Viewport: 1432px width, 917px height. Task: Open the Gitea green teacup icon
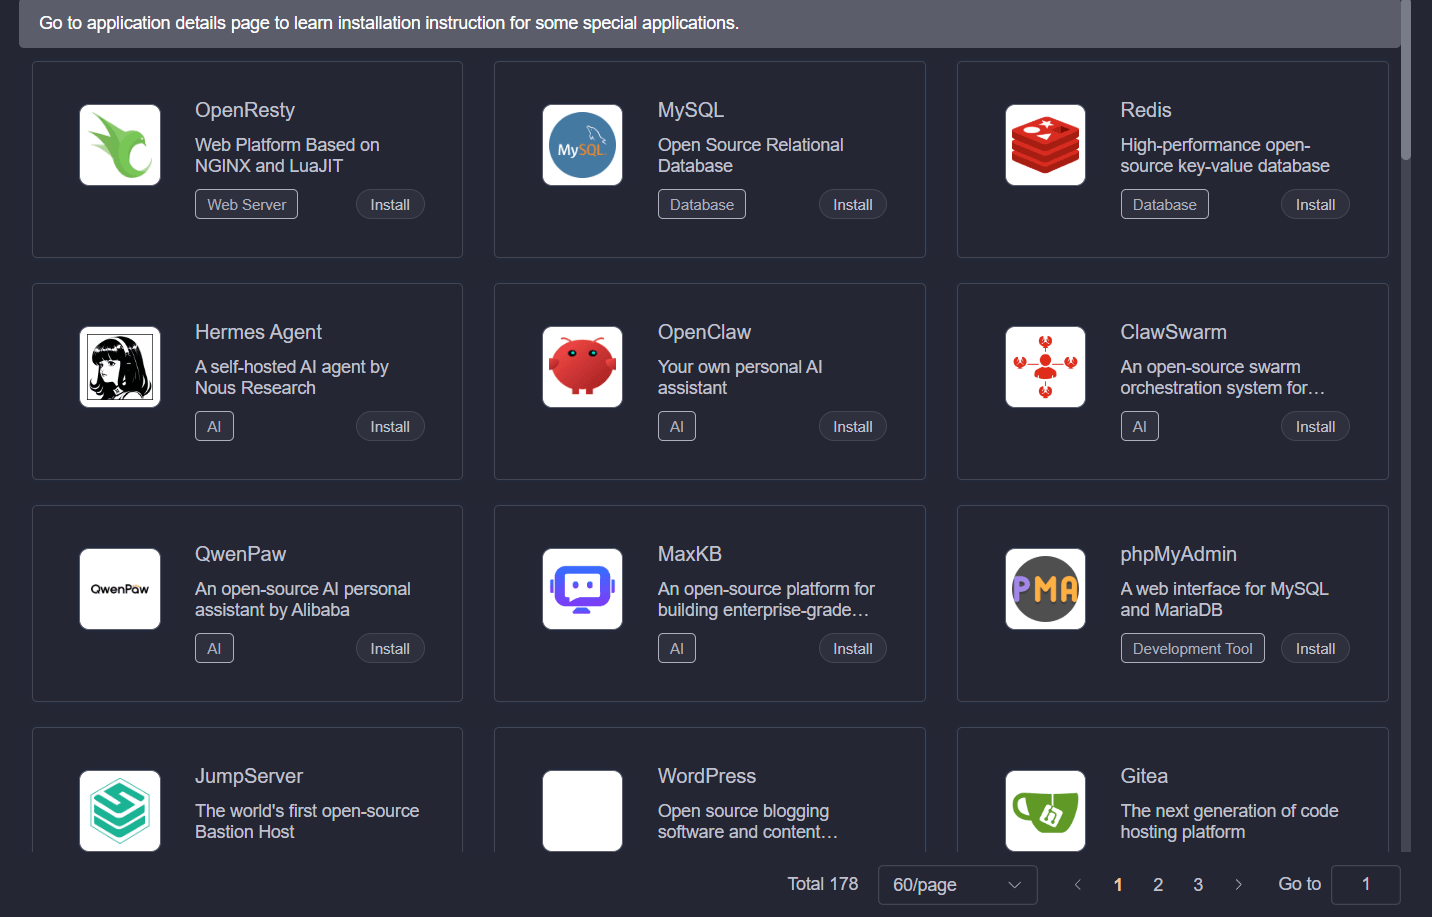pos(1045,811)
